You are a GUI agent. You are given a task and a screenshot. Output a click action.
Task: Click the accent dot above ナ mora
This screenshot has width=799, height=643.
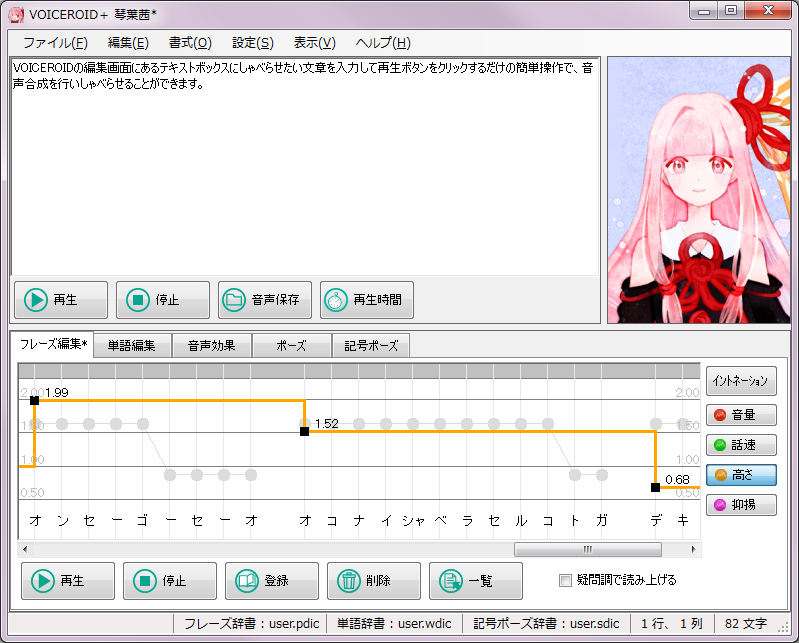coord(359,424)
